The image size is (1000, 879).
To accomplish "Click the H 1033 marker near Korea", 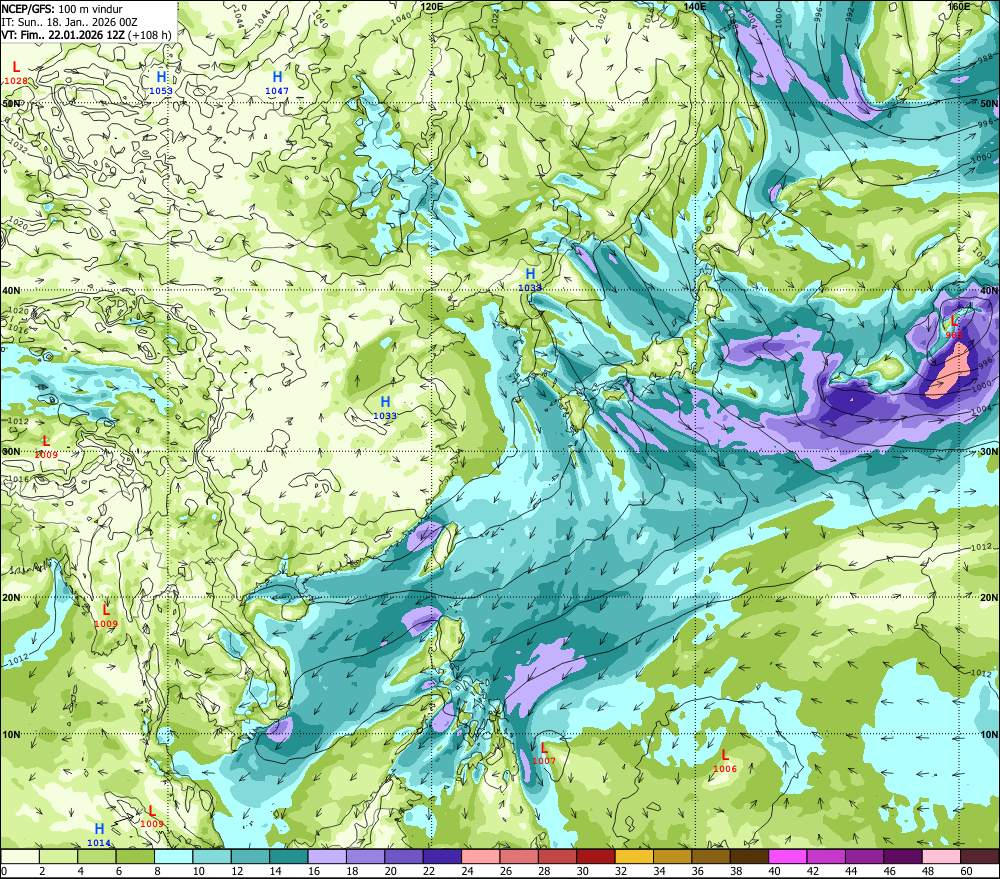I will point(530,279).
